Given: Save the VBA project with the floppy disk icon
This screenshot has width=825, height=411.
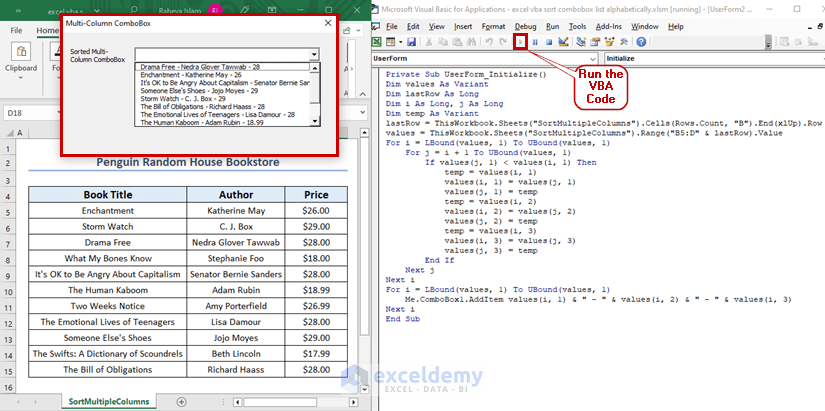Looking at the screenshot, I should pyautogui.click(x=411, y=42).
